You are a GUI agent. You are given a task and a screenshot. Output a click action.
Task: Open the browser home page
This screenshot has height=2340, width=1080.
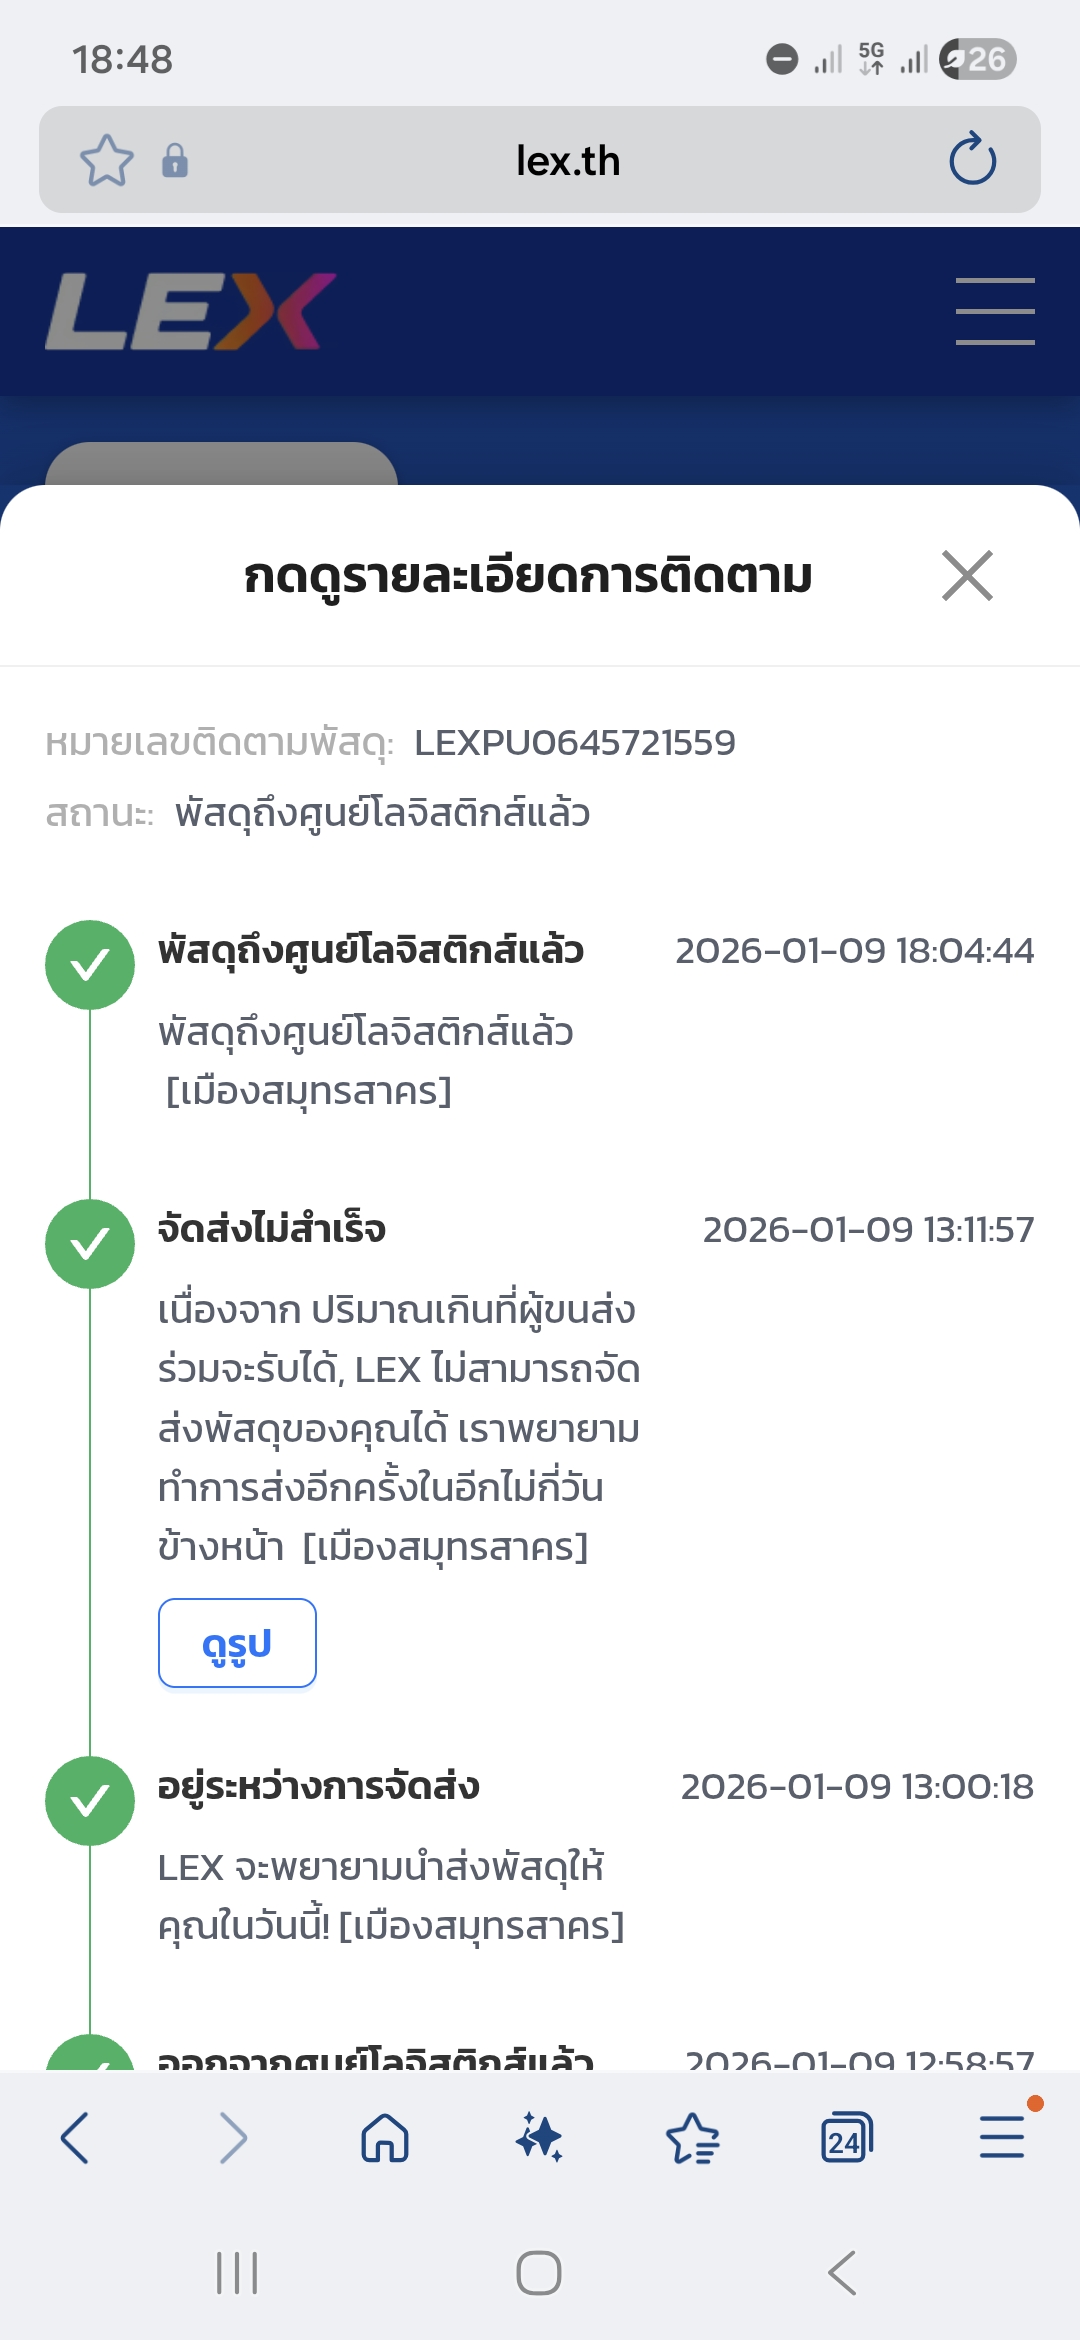[385, 2139]
